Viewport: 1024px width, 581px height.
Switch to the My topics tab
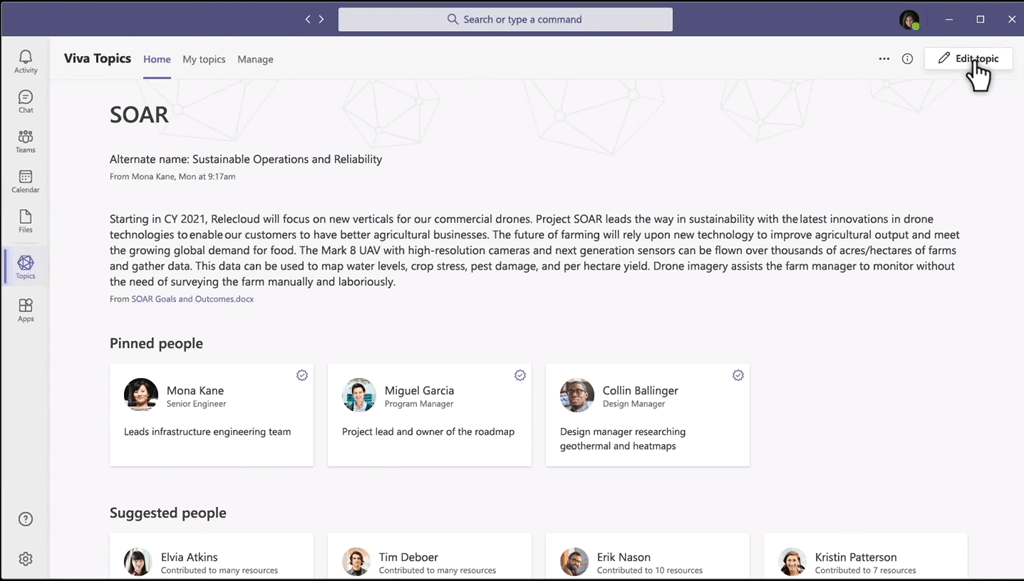[x=204, y=59]
